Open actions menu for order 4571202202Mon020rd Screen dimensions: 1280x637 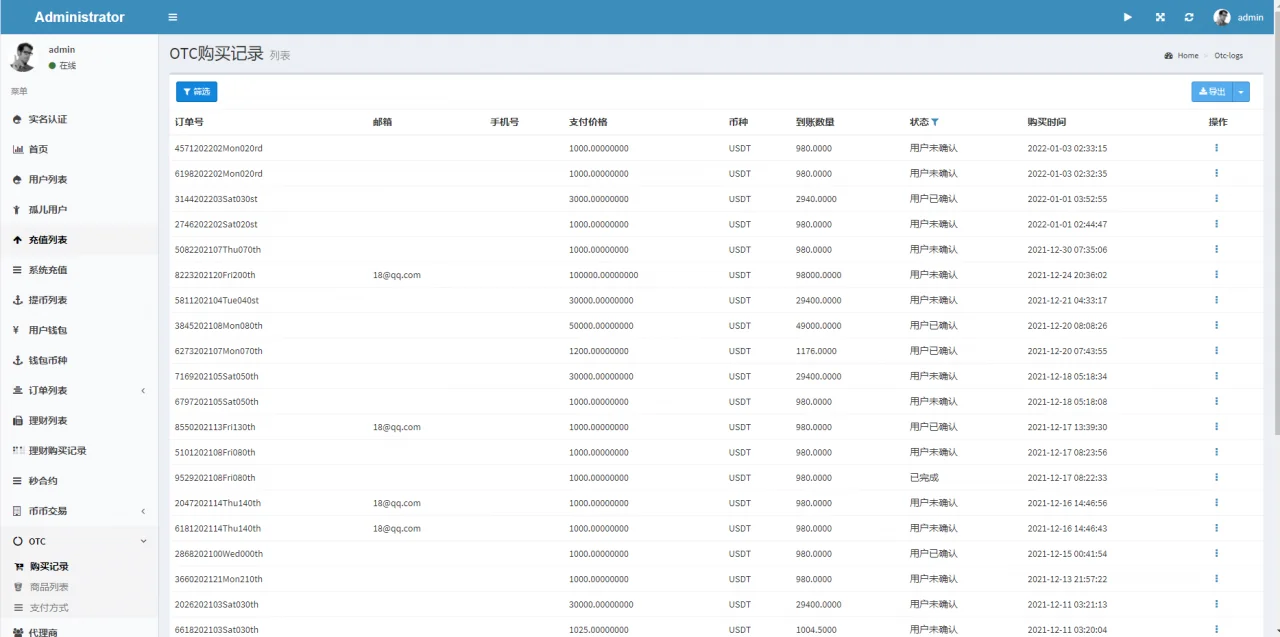(1216, 148)
